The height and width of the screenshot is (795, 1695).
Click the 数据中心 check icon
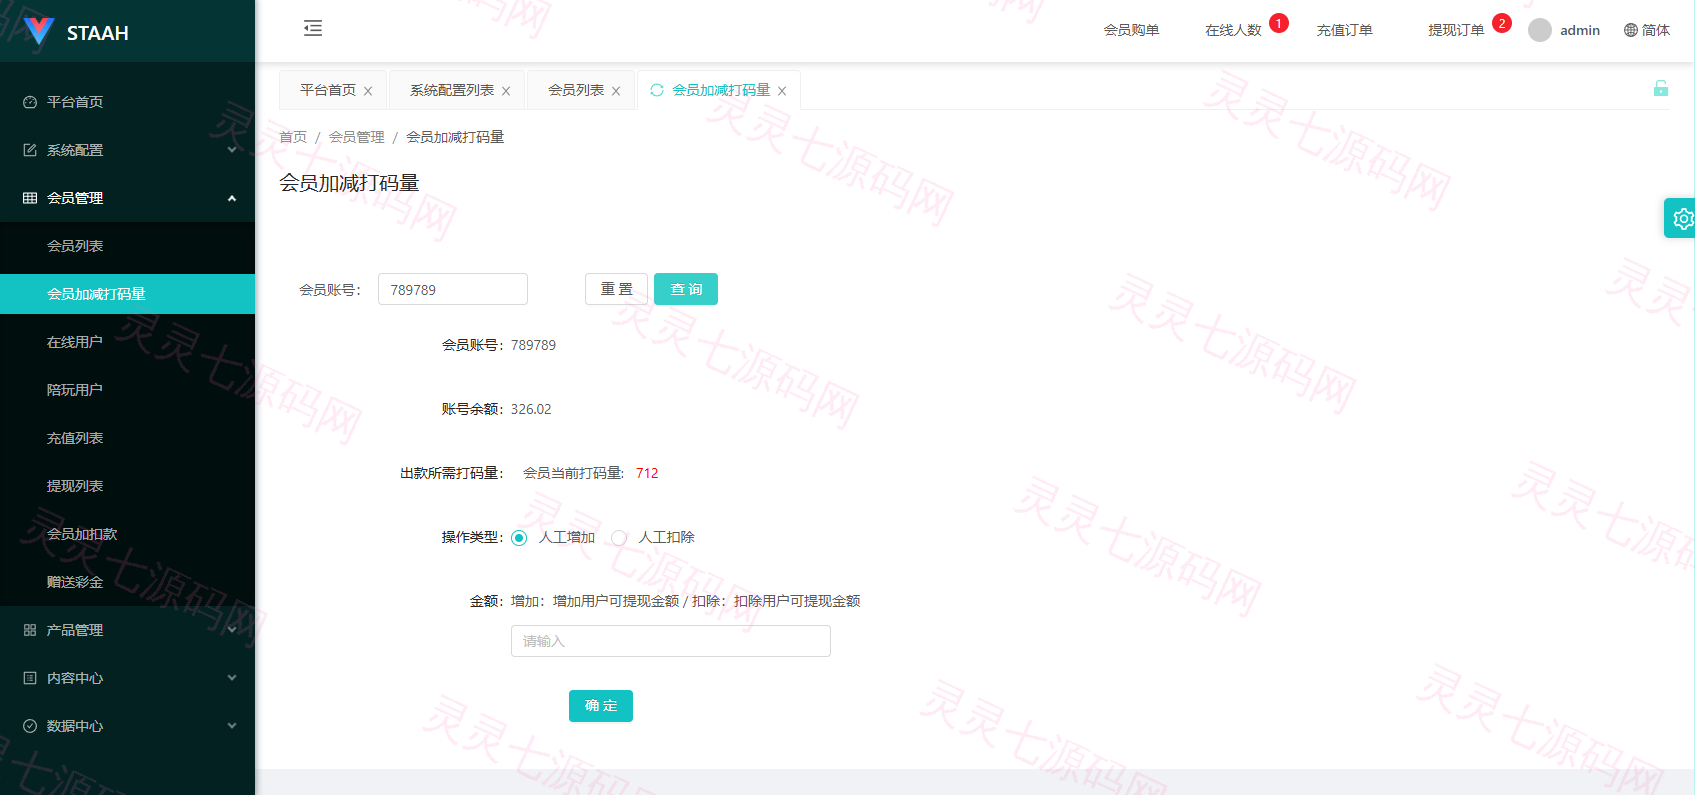(x=30, y=726)
